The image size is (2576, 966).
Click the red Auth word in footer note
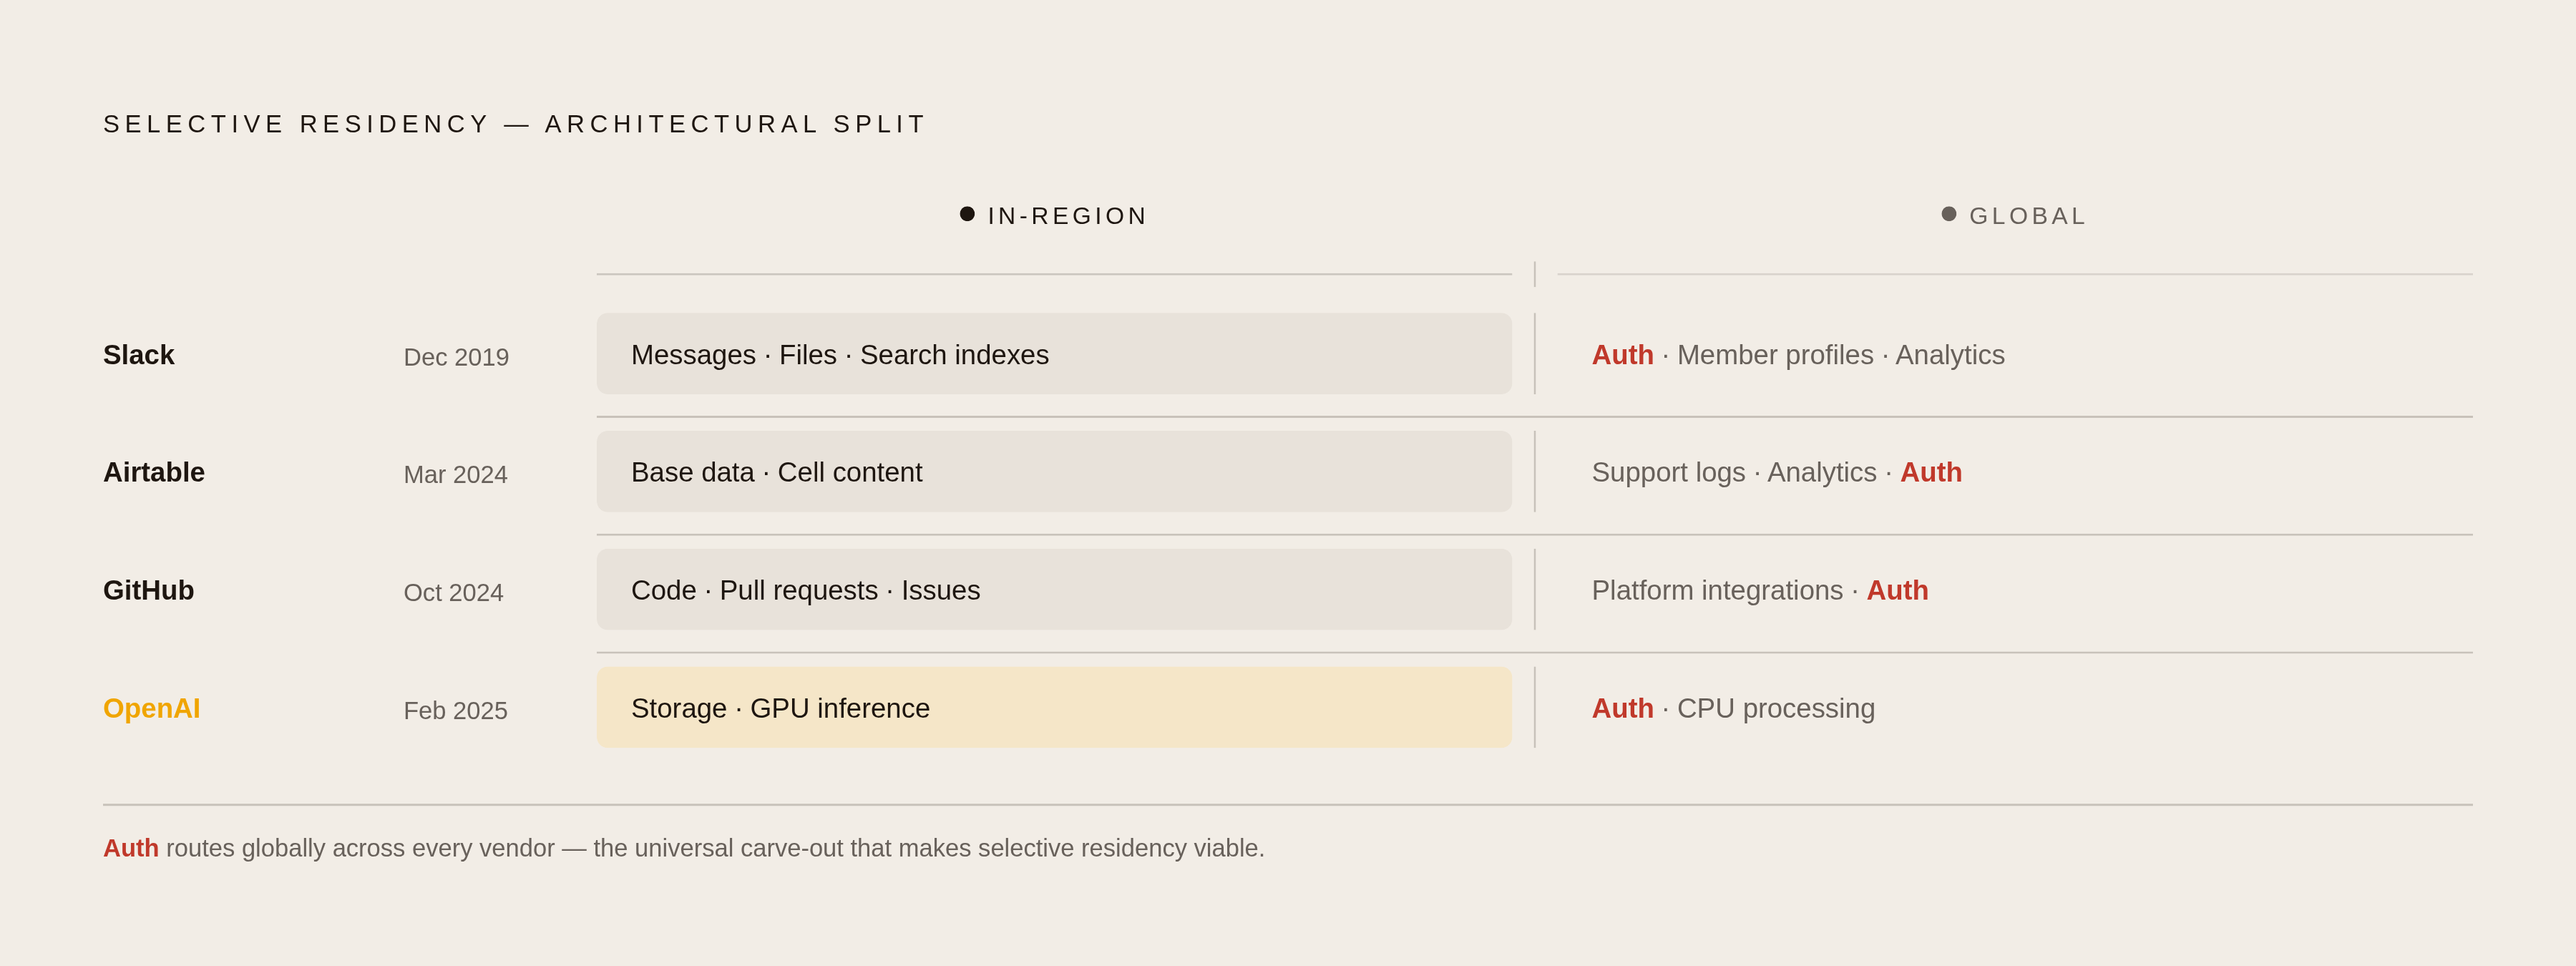tap(131, 848)
